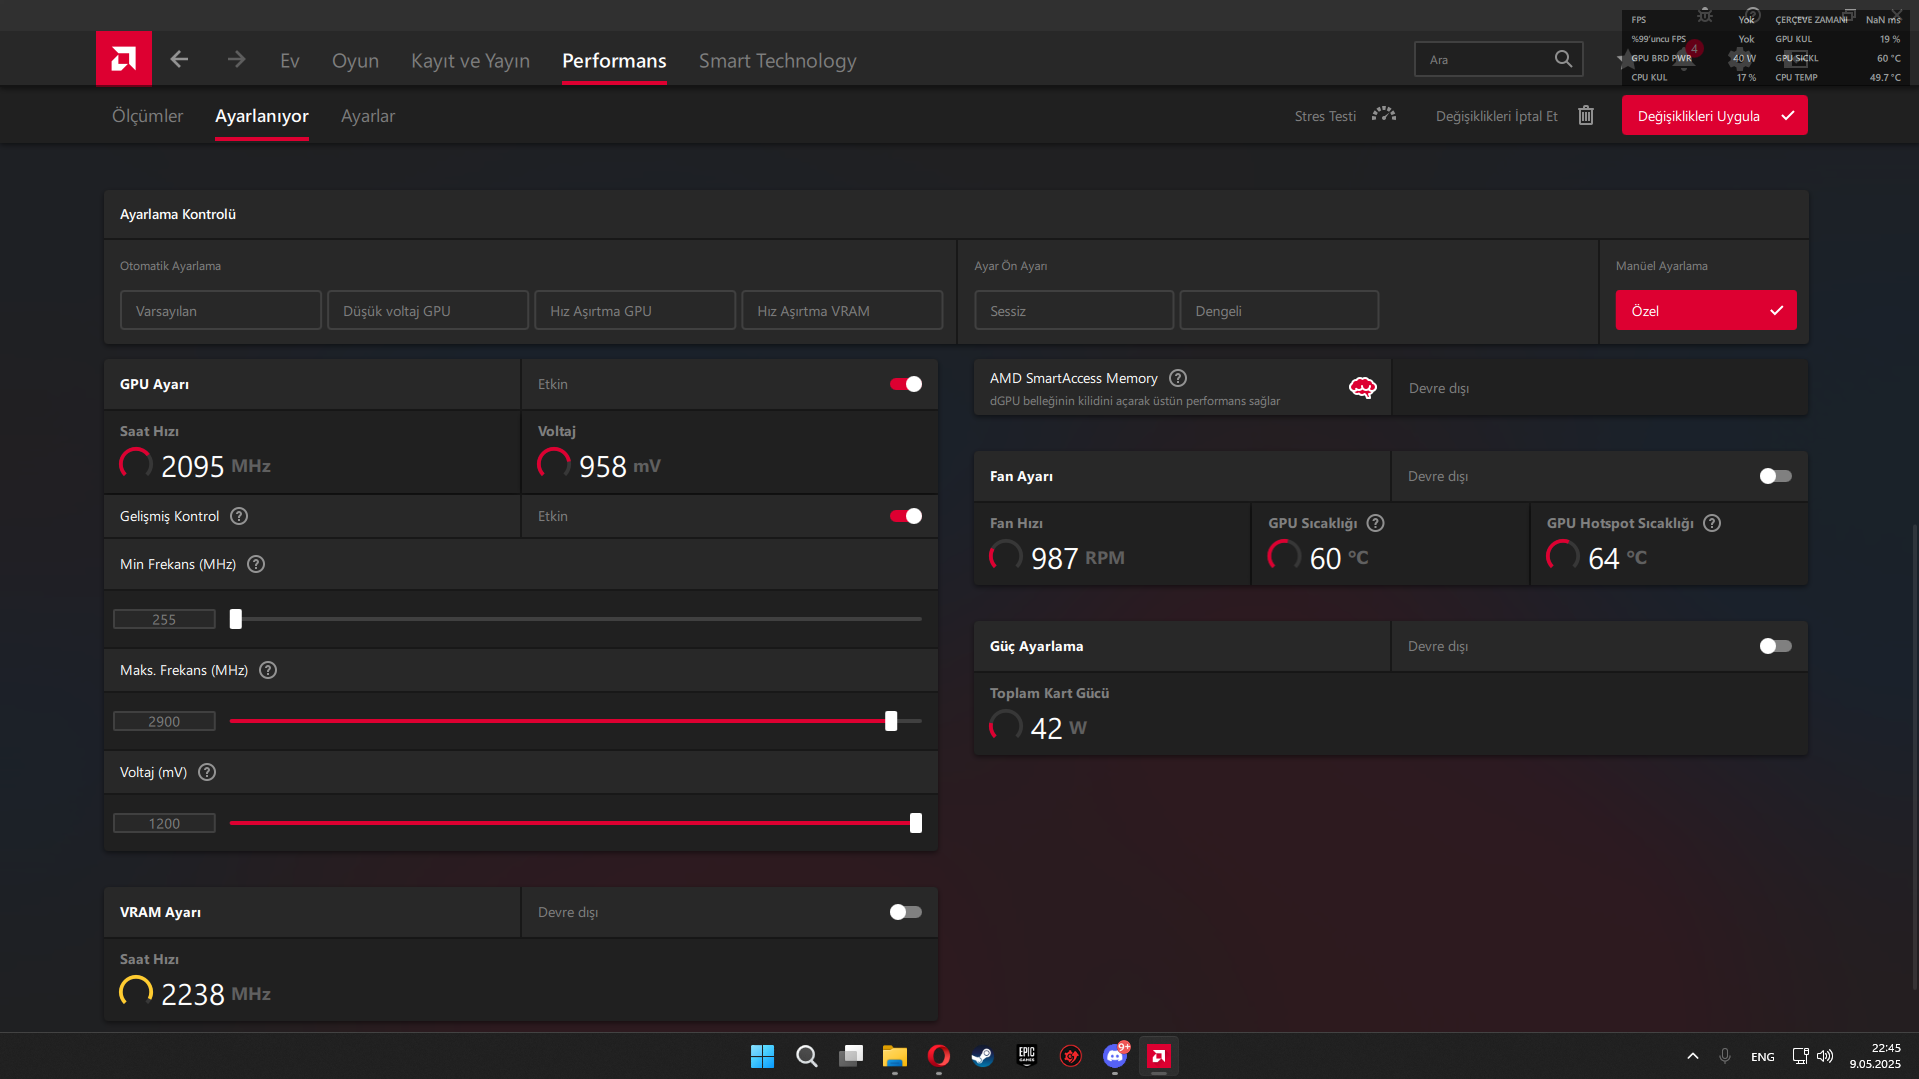
Task: Click the Voltaj value box 1200
Action: [x=164, y=824]
